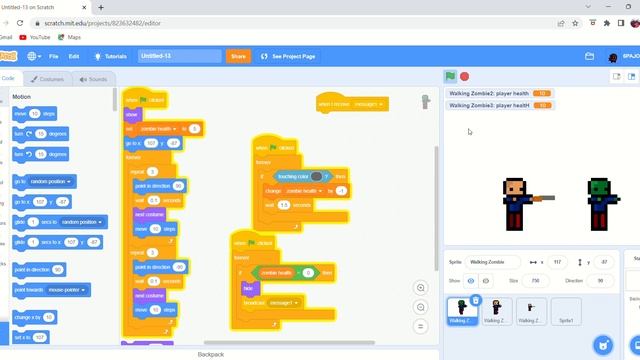This screenshot has height=360, width=640.
Task: Click turn clockwise 15 degrees block
Action: [40, 134]
